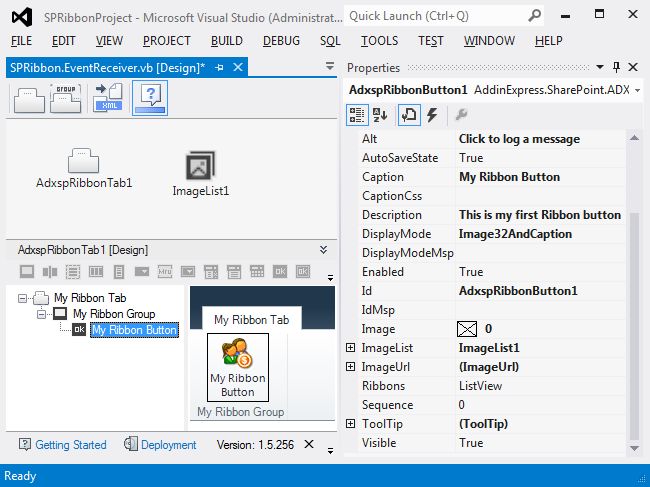Open the TOOLS menu
This screenshot has height=487, width=650.
click(379, 41)
